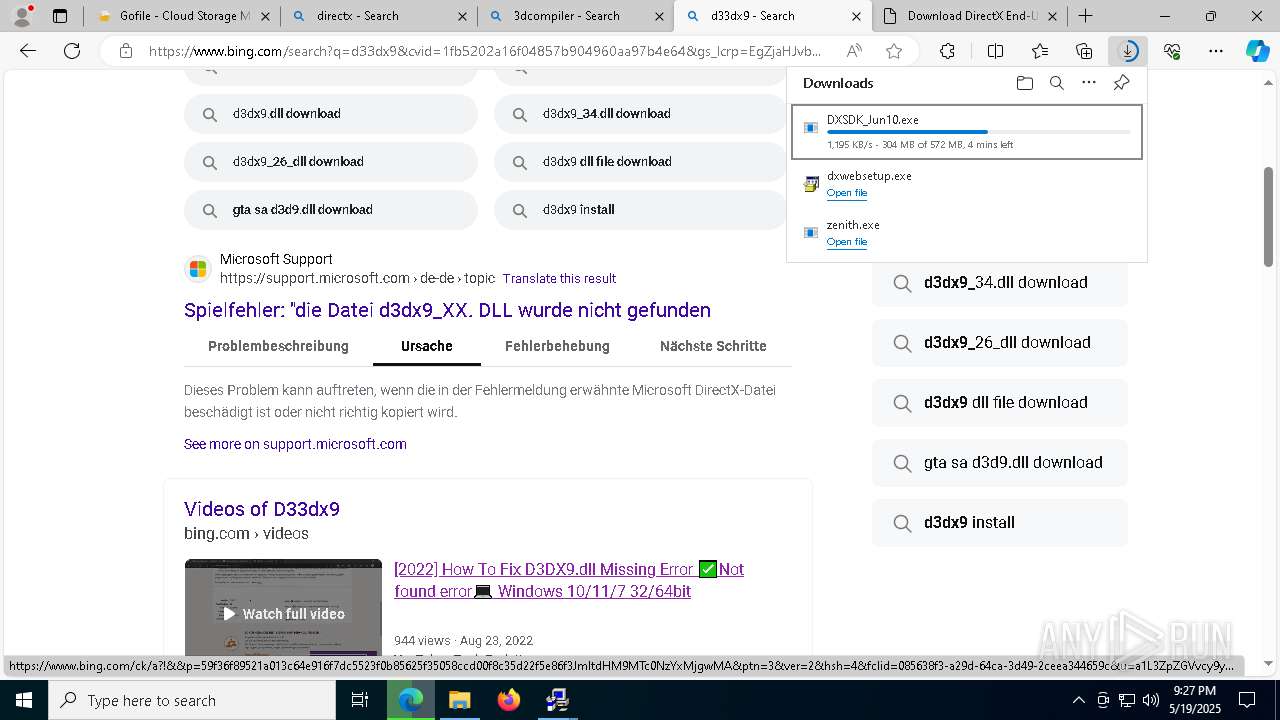Open Spielfehler d3dx9_XX.DLL result title
Image resolution: width=1280 pixels, height=720 pixels.
447,310
